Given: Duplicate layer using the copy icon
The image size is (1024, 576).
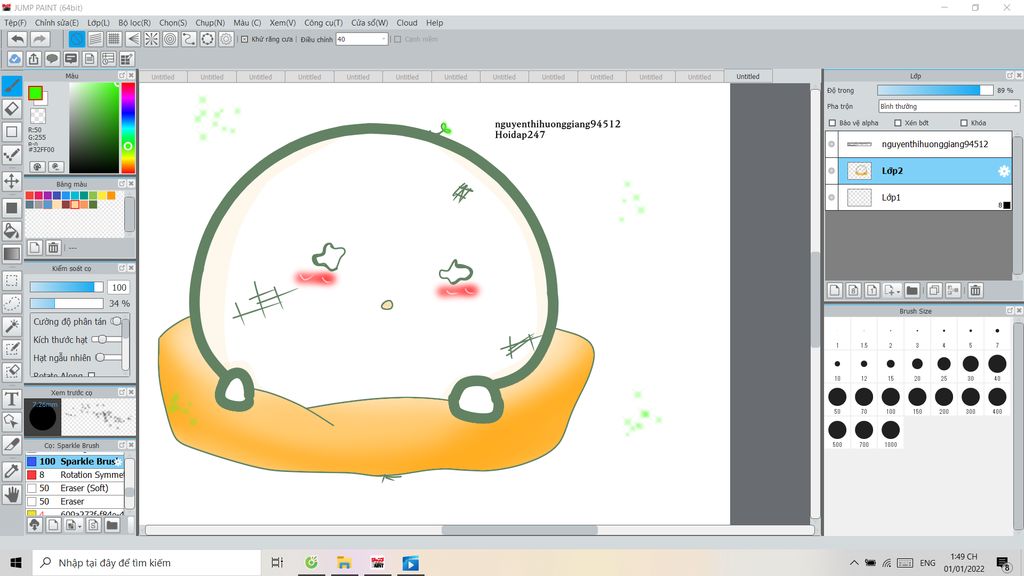Looking at the screenshot, I should [934, 291].
